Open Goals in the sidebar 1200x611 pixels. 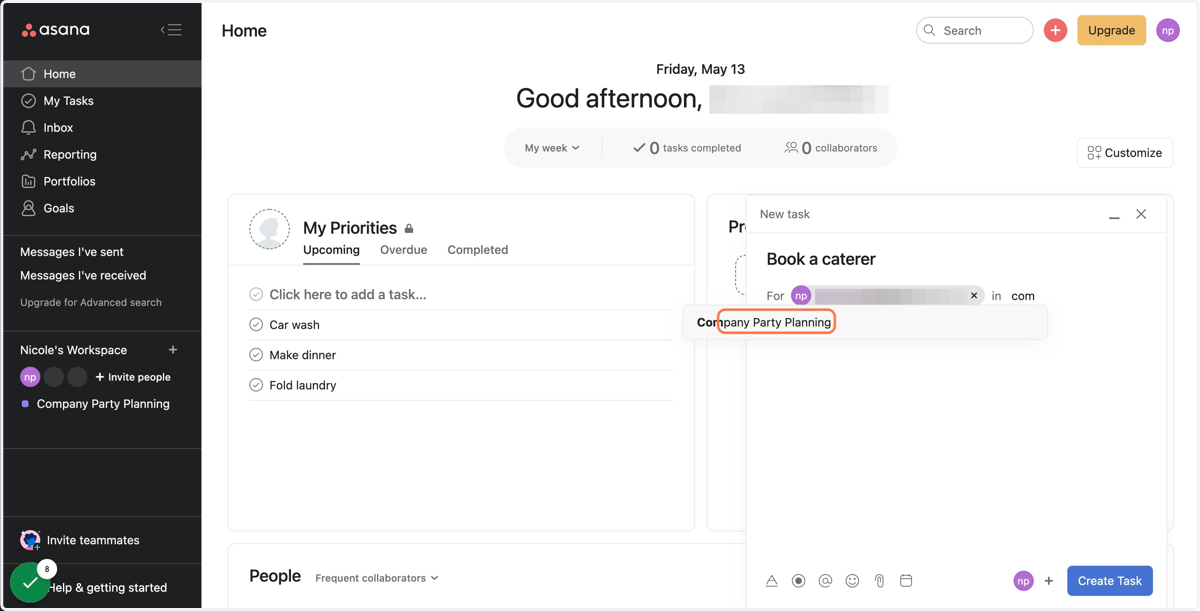click(x=101, y=208)
